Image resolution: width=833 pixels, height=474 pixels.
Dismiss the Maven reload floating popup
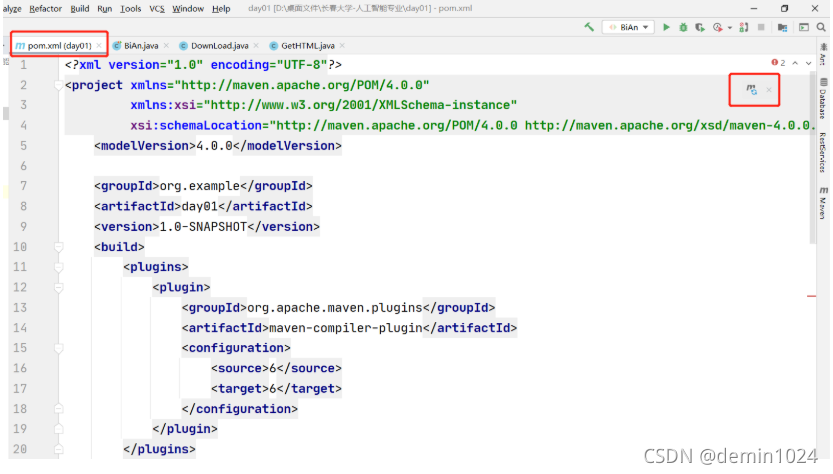tap(769, 90)
